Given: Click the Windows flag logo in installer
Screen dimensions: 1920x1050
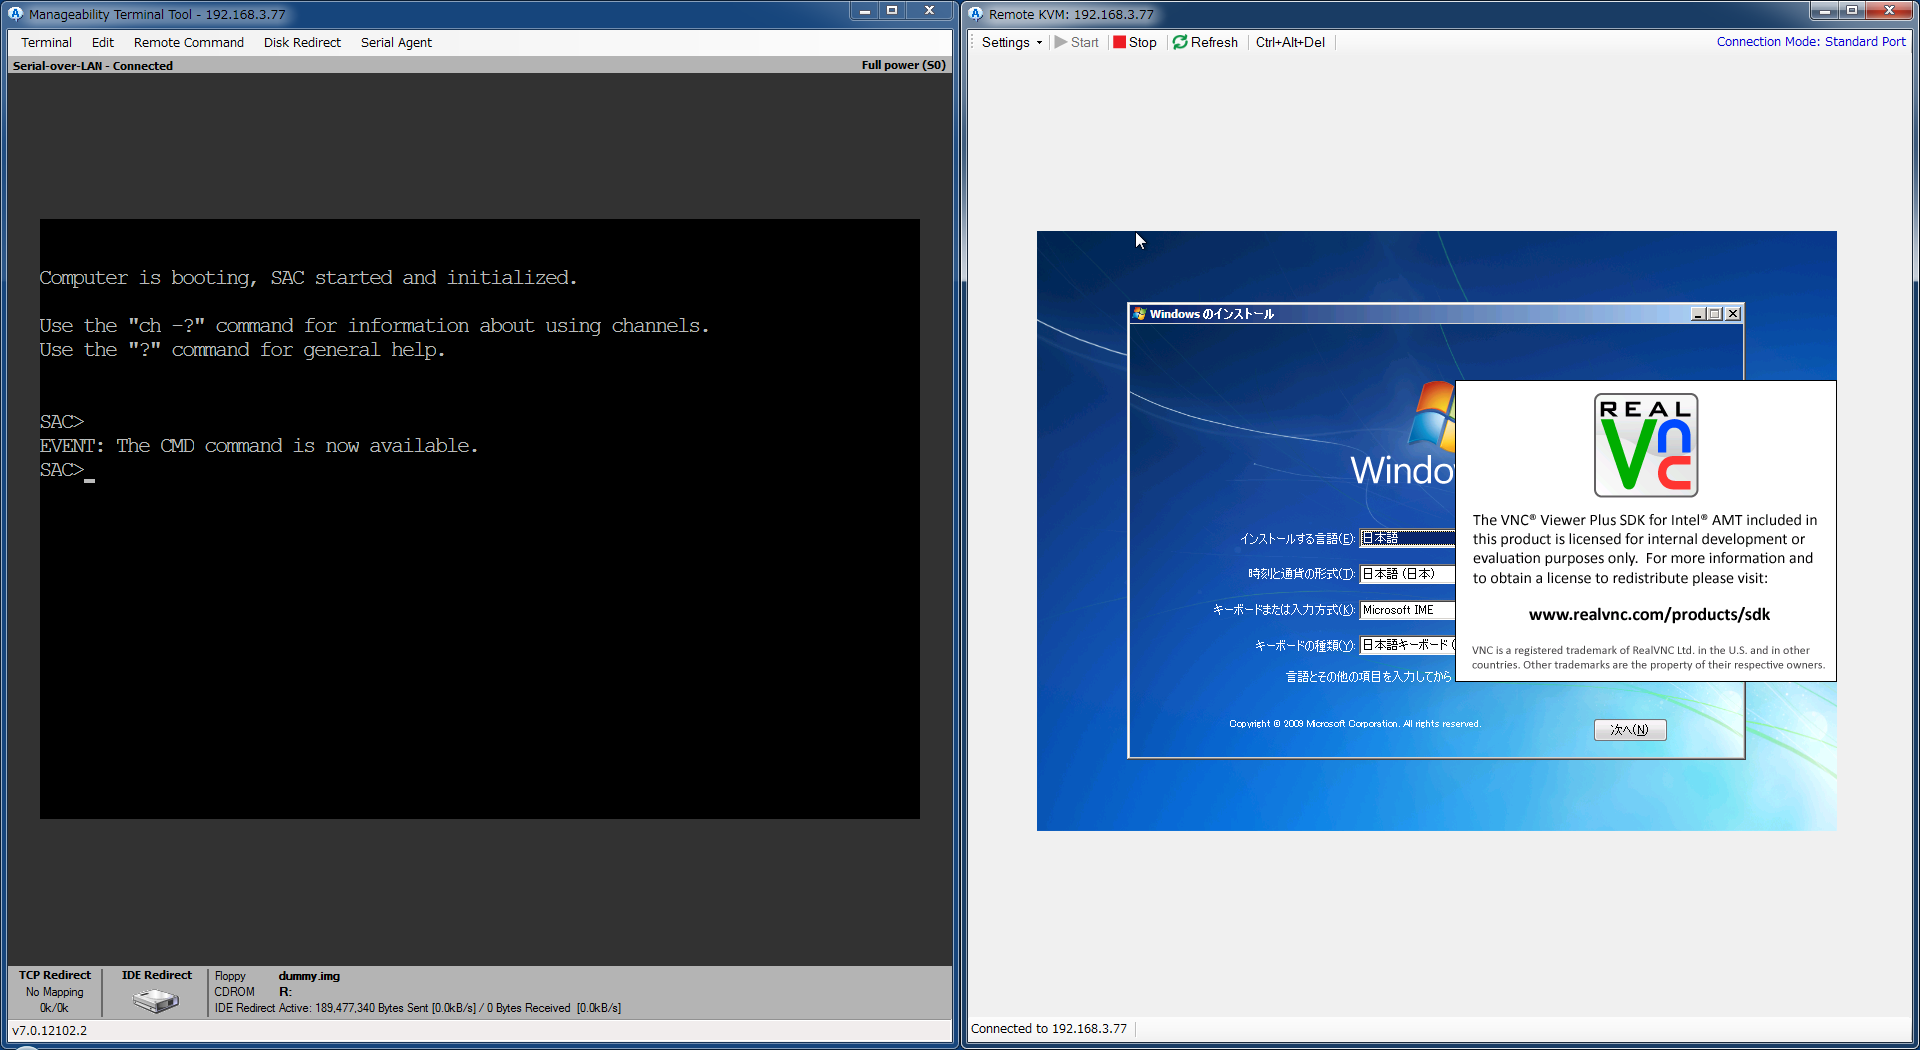Looking at the screenshot, I should 1432,415.
